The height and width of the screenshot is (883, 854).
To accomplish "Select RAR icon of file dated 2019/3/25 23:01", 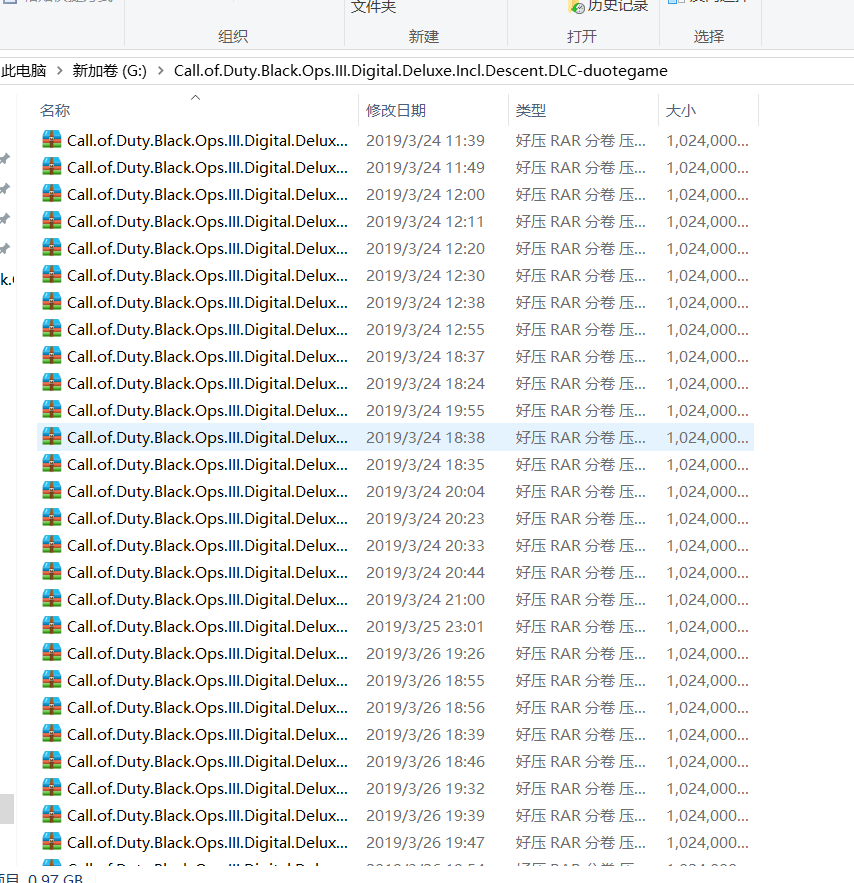I will [x=52, y=627].
